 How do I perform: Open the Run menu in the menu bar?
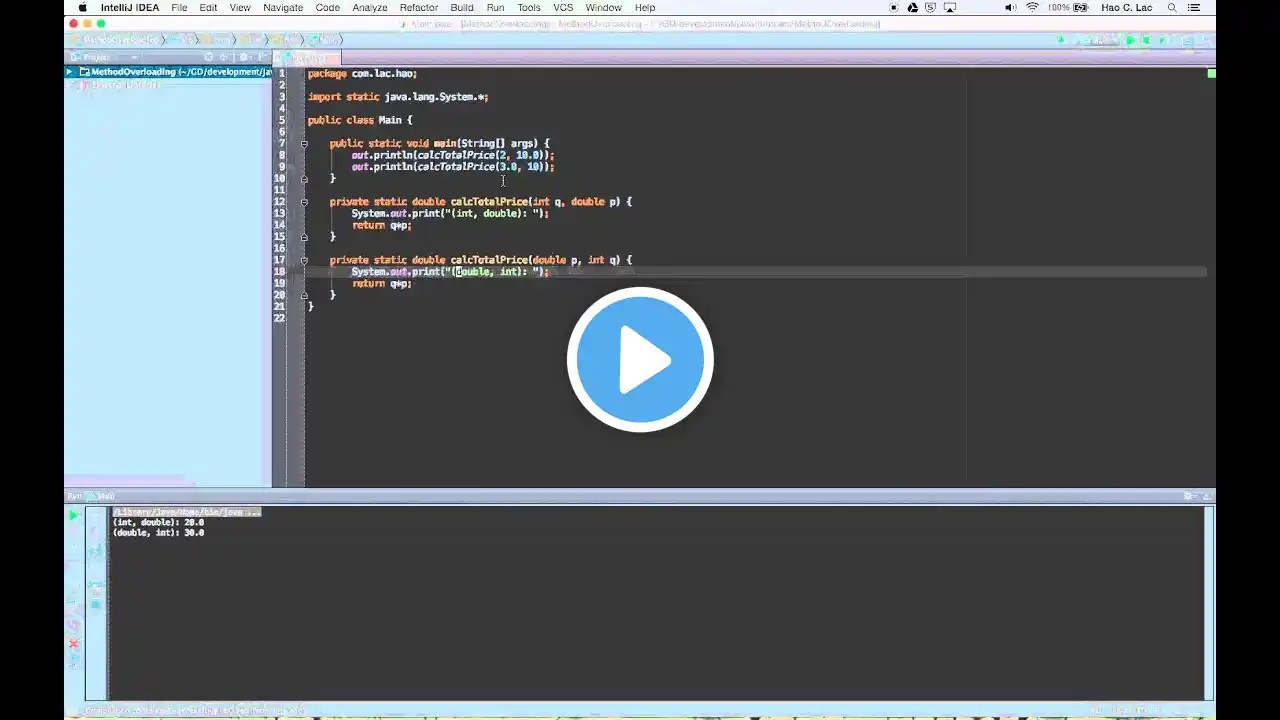495,8
